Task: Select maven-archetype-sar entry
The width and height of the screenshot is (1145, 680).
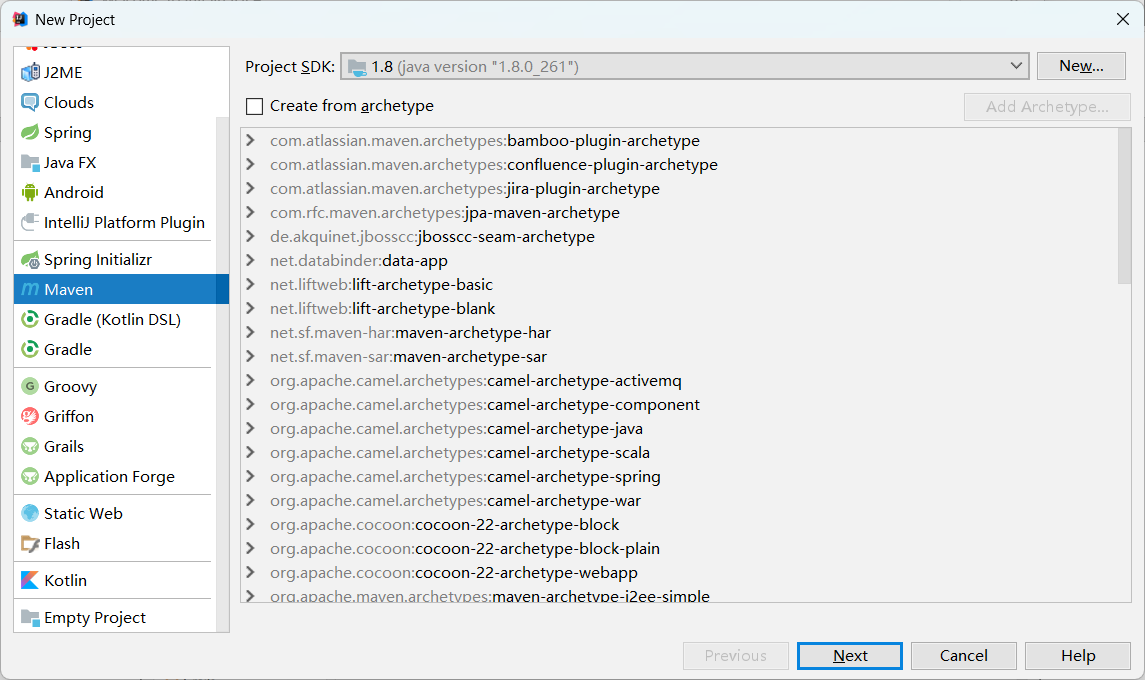Action: click(408, 356)
